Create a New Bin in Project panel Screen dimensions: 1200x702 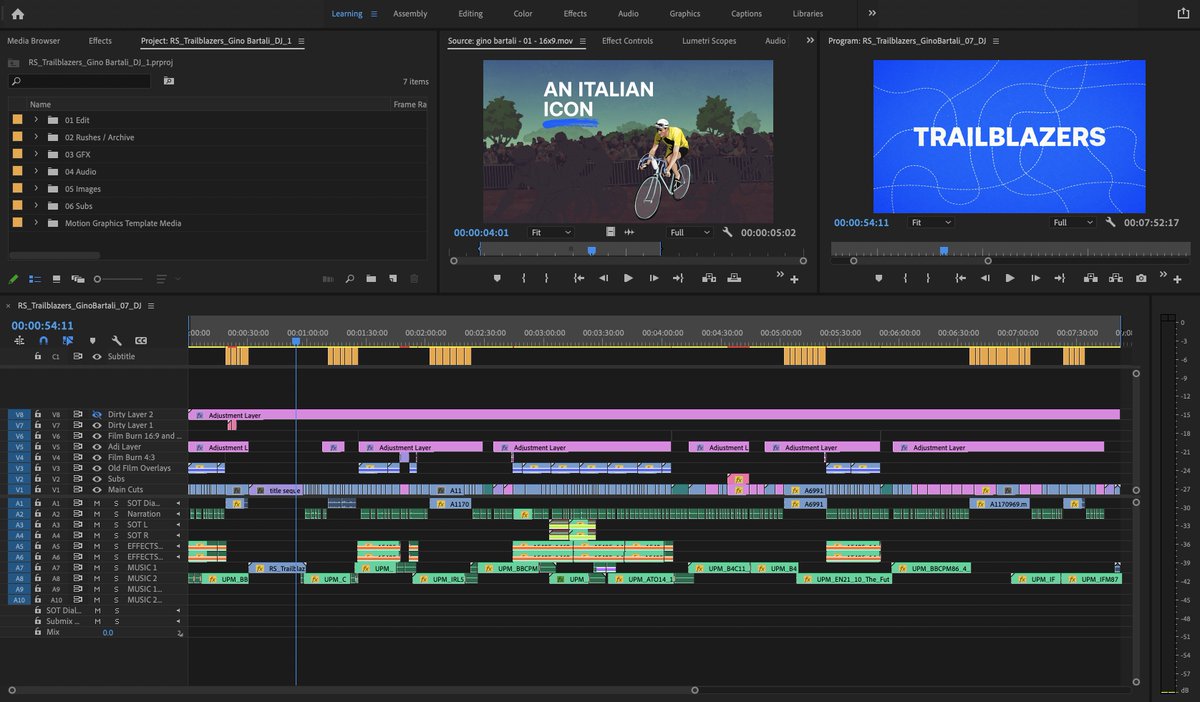(371, 279)
